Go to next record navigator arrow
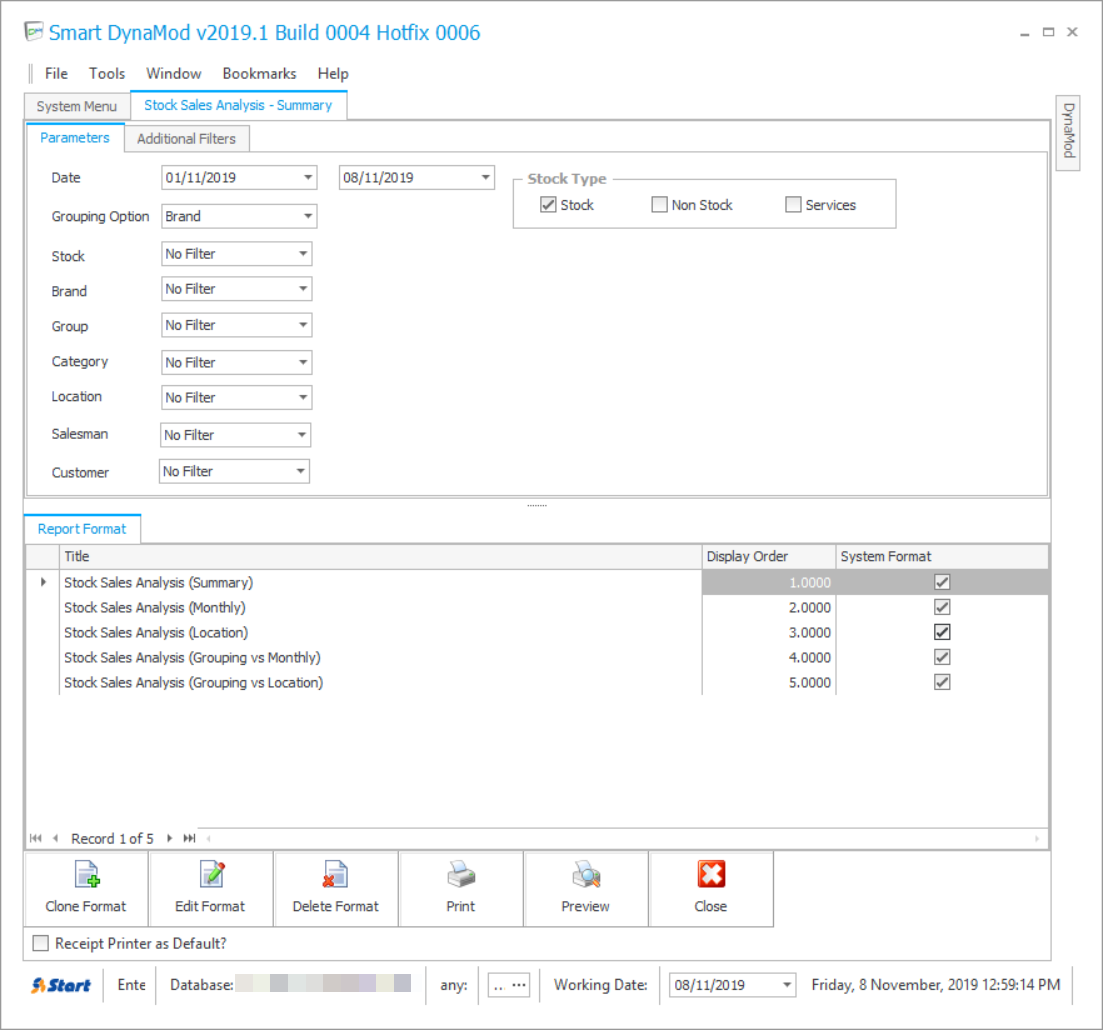Viewport: 1103px width, 1030px height. pyautogui.click(x=170, y=838)
